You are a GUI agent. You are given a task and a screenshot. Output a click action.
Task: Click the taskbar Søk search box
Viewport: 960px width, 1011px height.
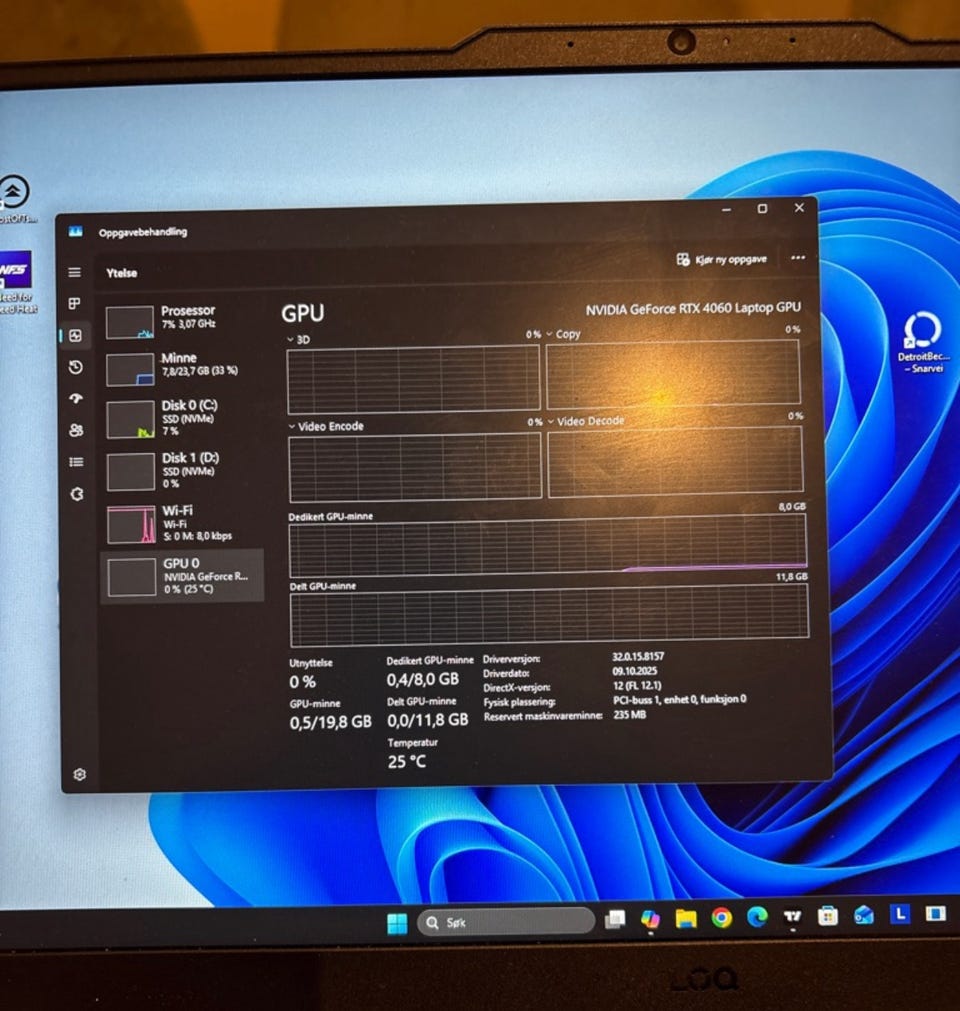click(506, 922)
